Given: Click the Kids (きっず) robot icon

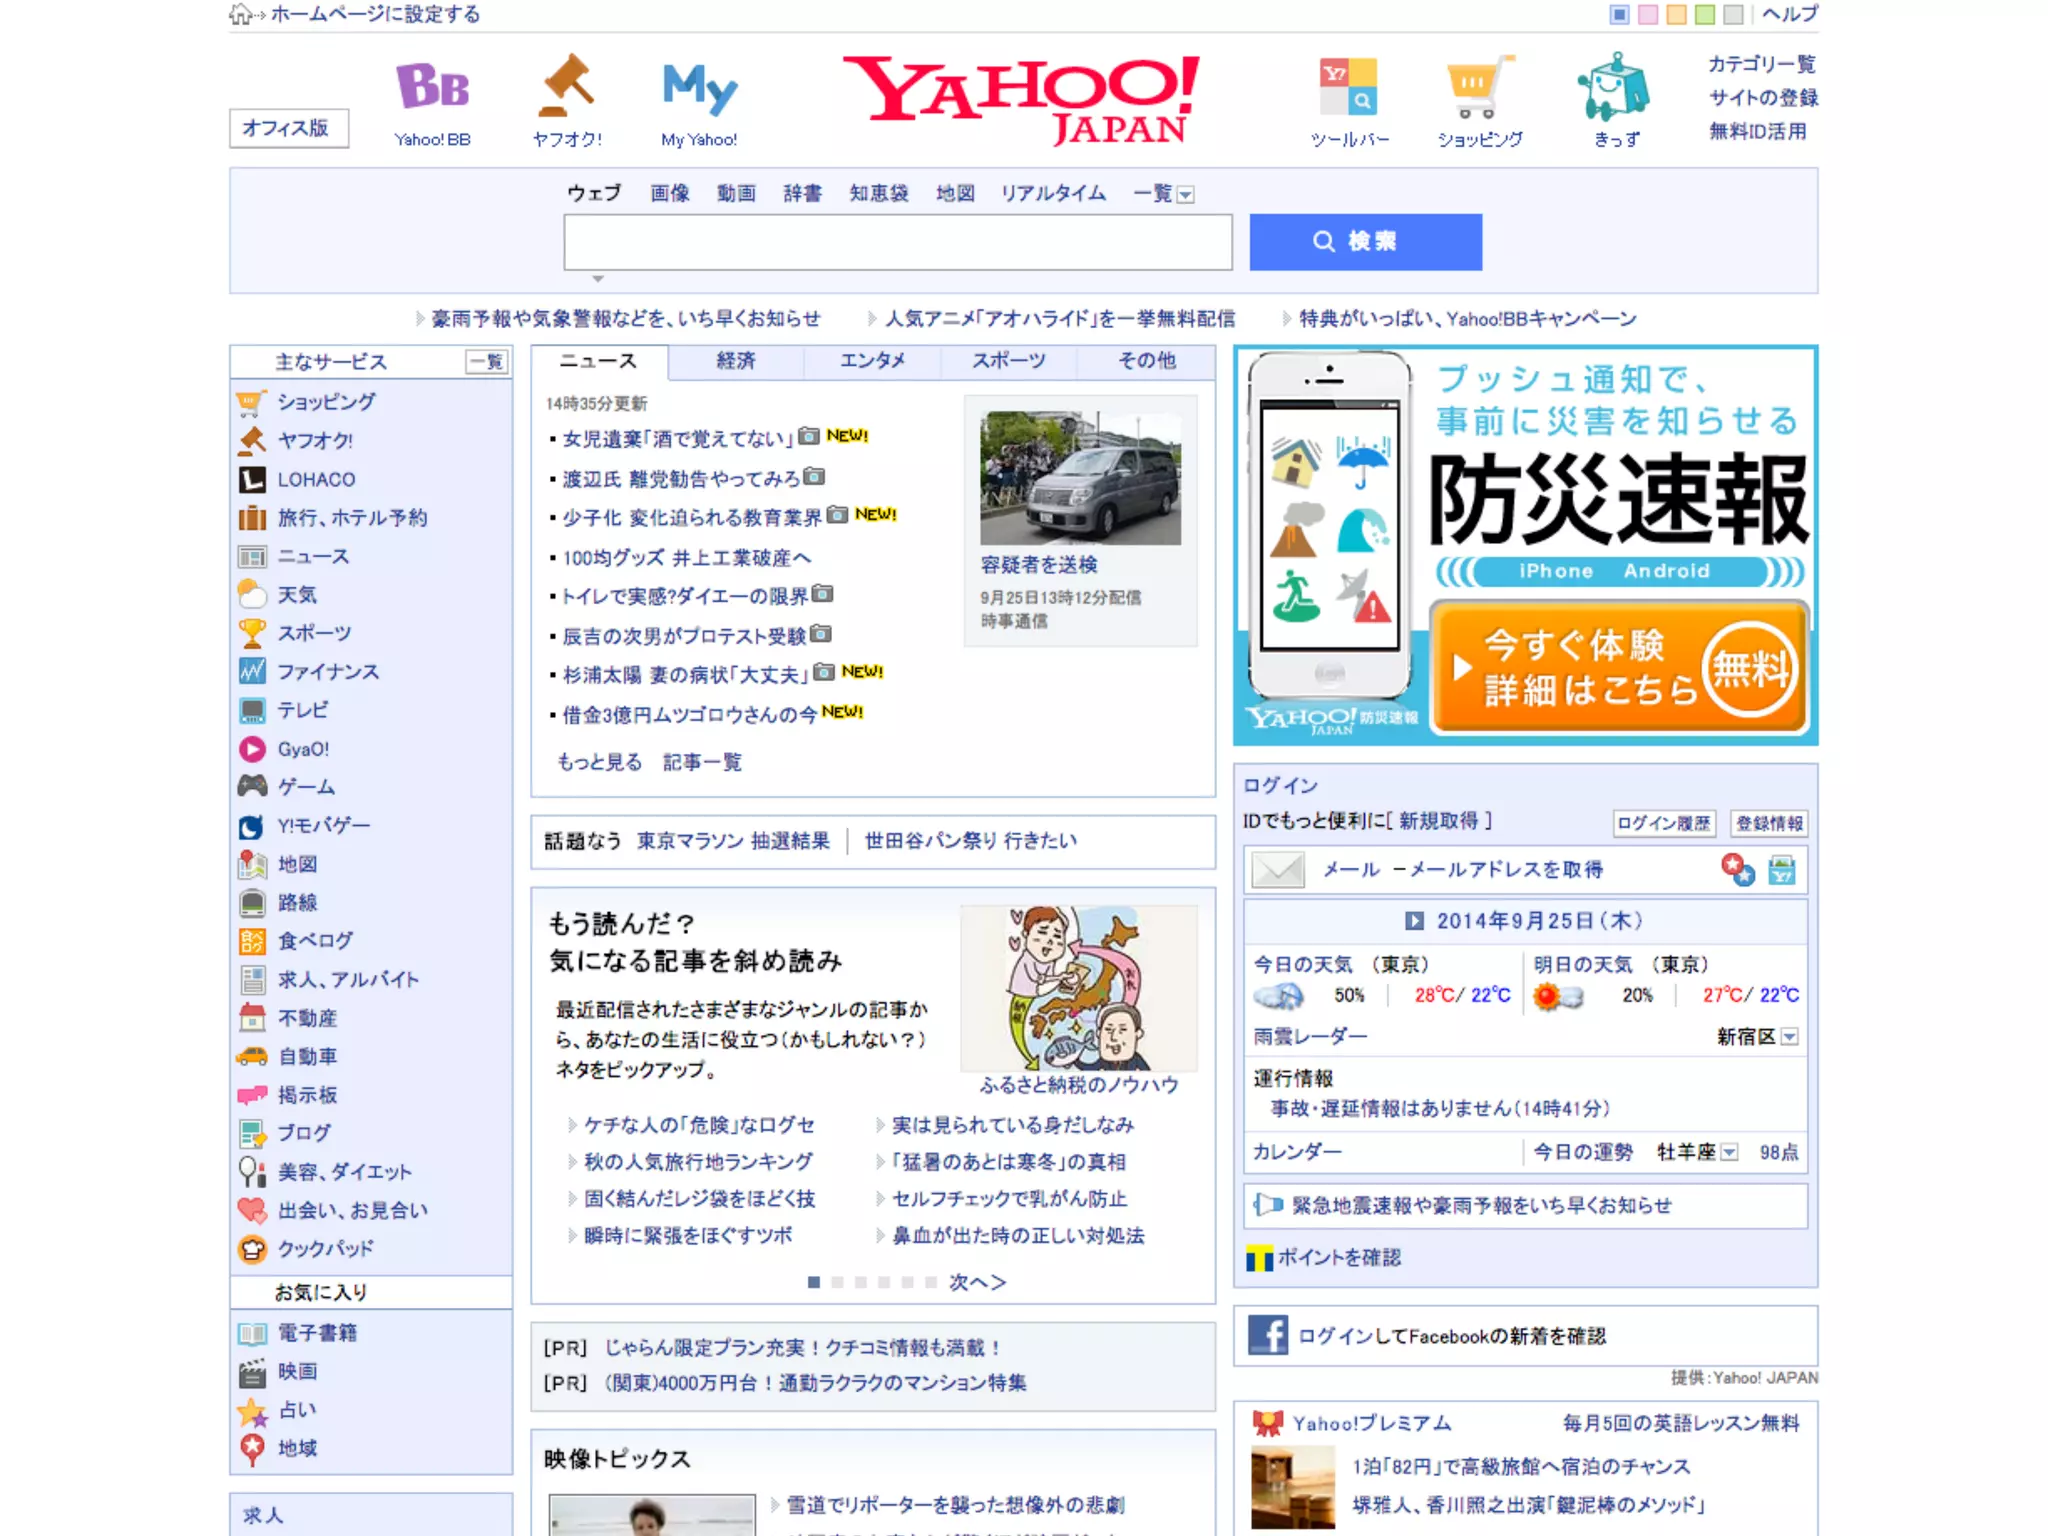Looking at the screenshot, I should pyautogui.click(x=1615, y=87).
